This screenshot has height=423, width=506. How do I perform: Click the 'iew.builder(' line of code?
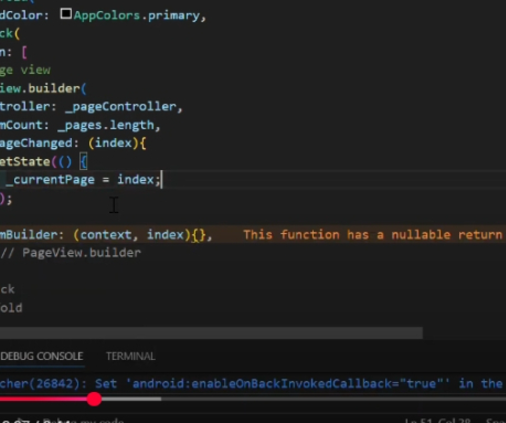click(x=43, y=89)
